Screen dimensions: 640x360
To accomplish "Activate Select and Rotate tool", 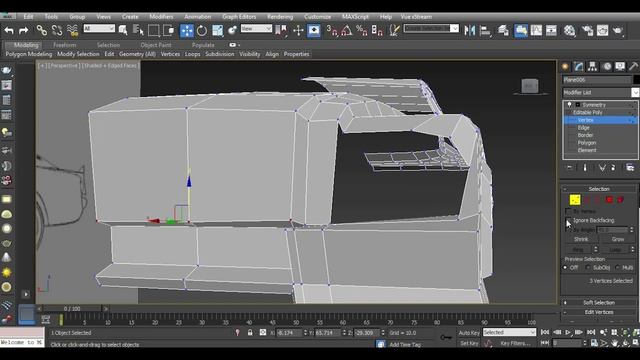I will click(202, 31).
